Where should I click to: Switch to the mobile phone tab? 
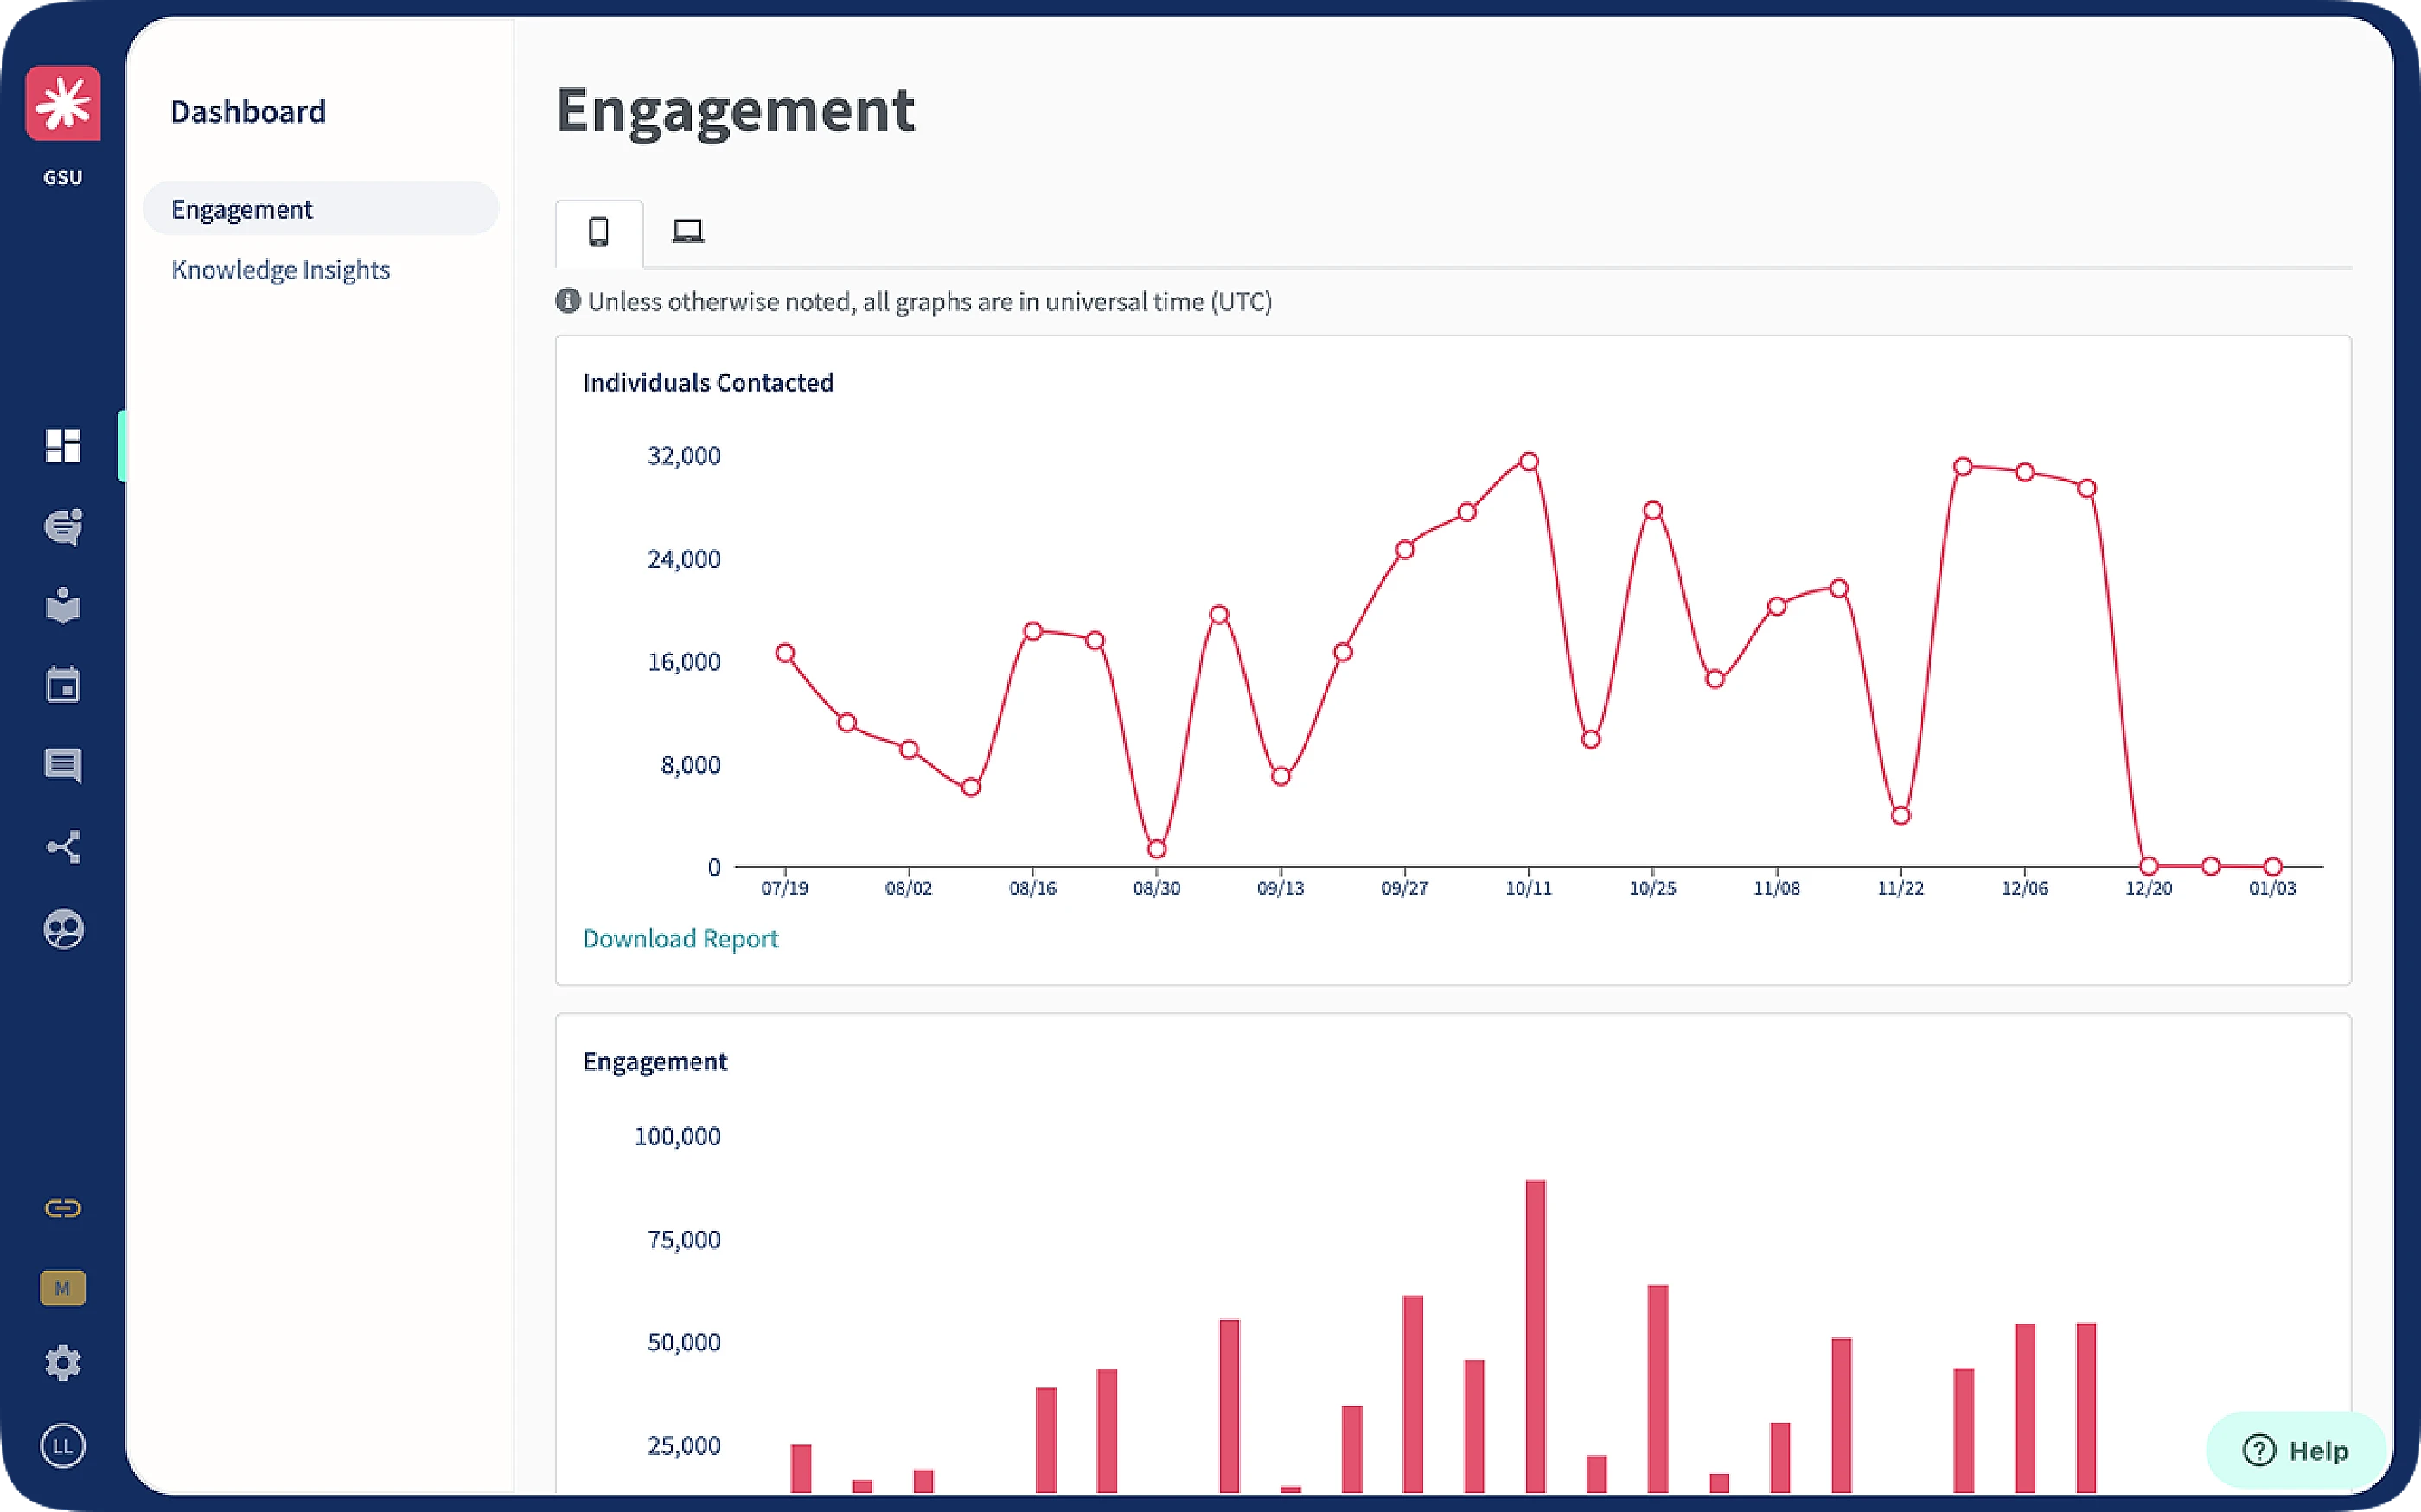coord(598,232)
